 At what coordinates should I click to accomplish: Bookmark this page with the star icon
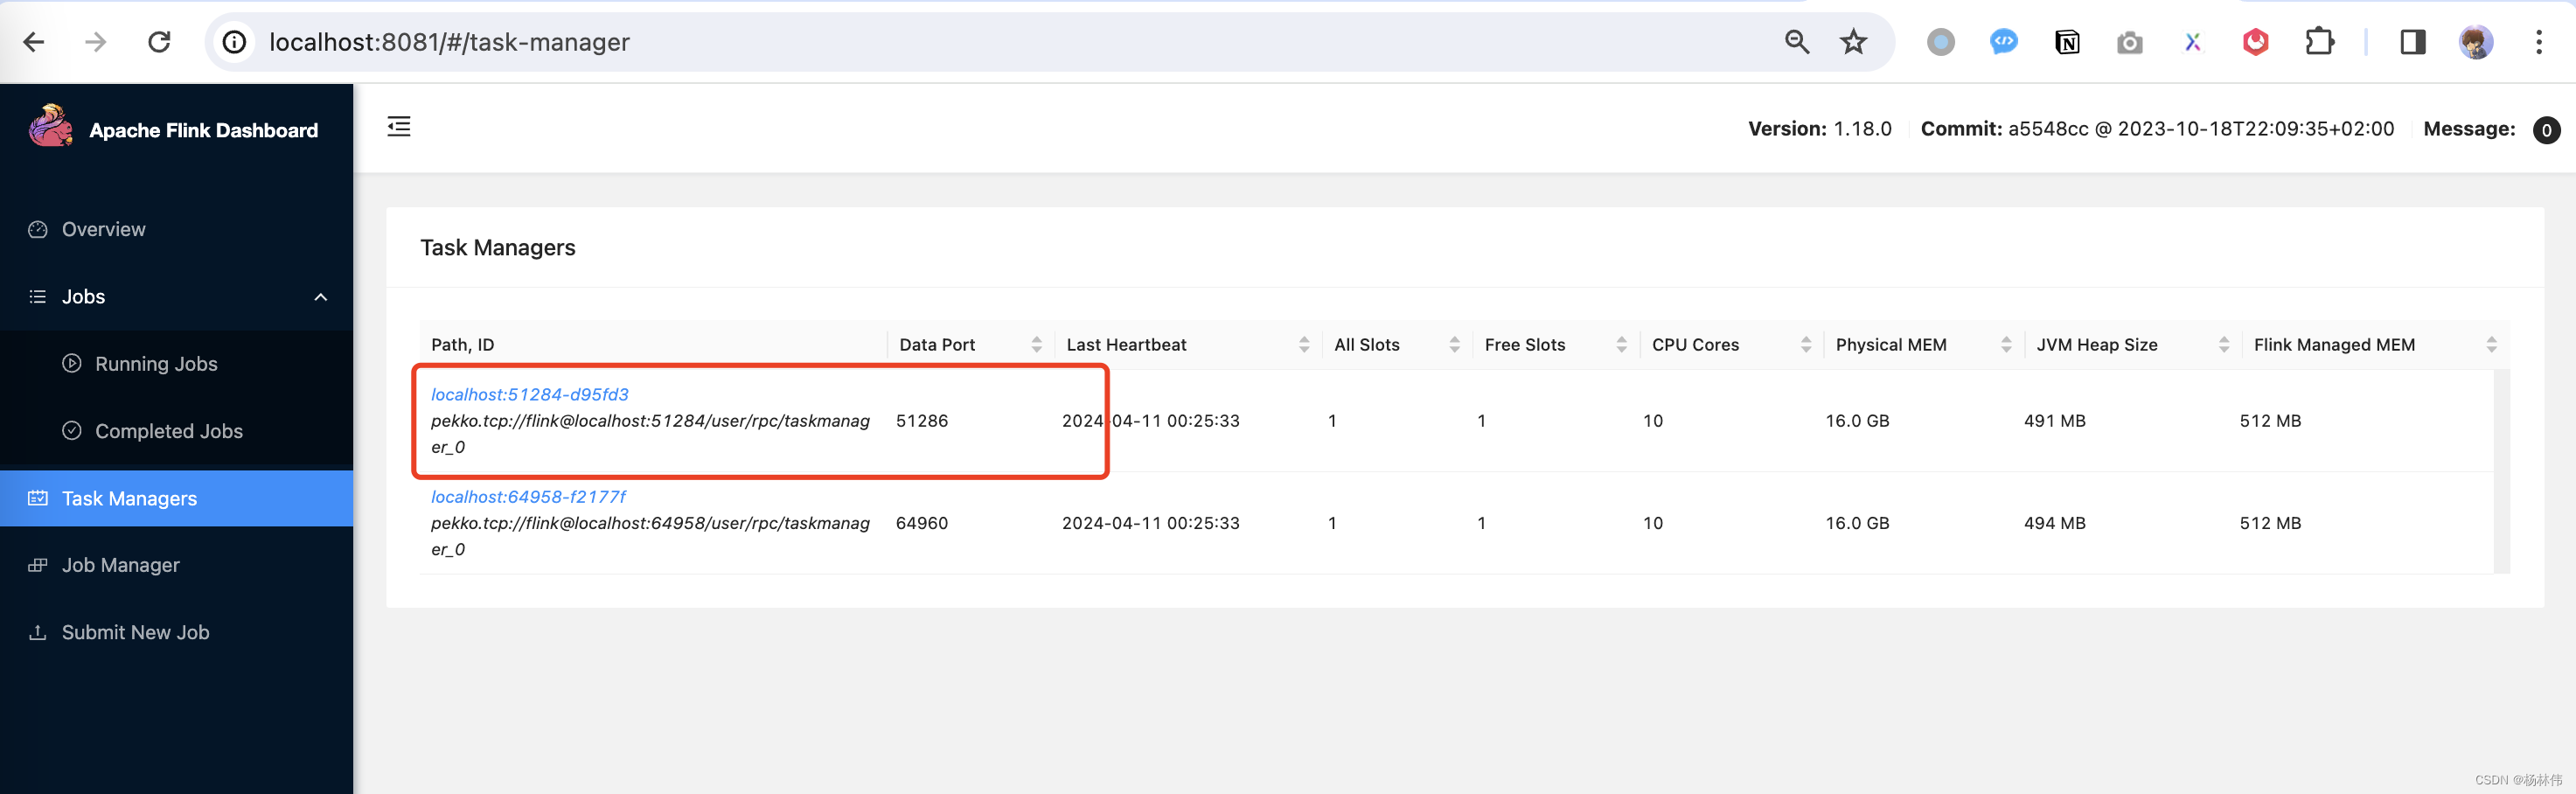click(1853, 42)
